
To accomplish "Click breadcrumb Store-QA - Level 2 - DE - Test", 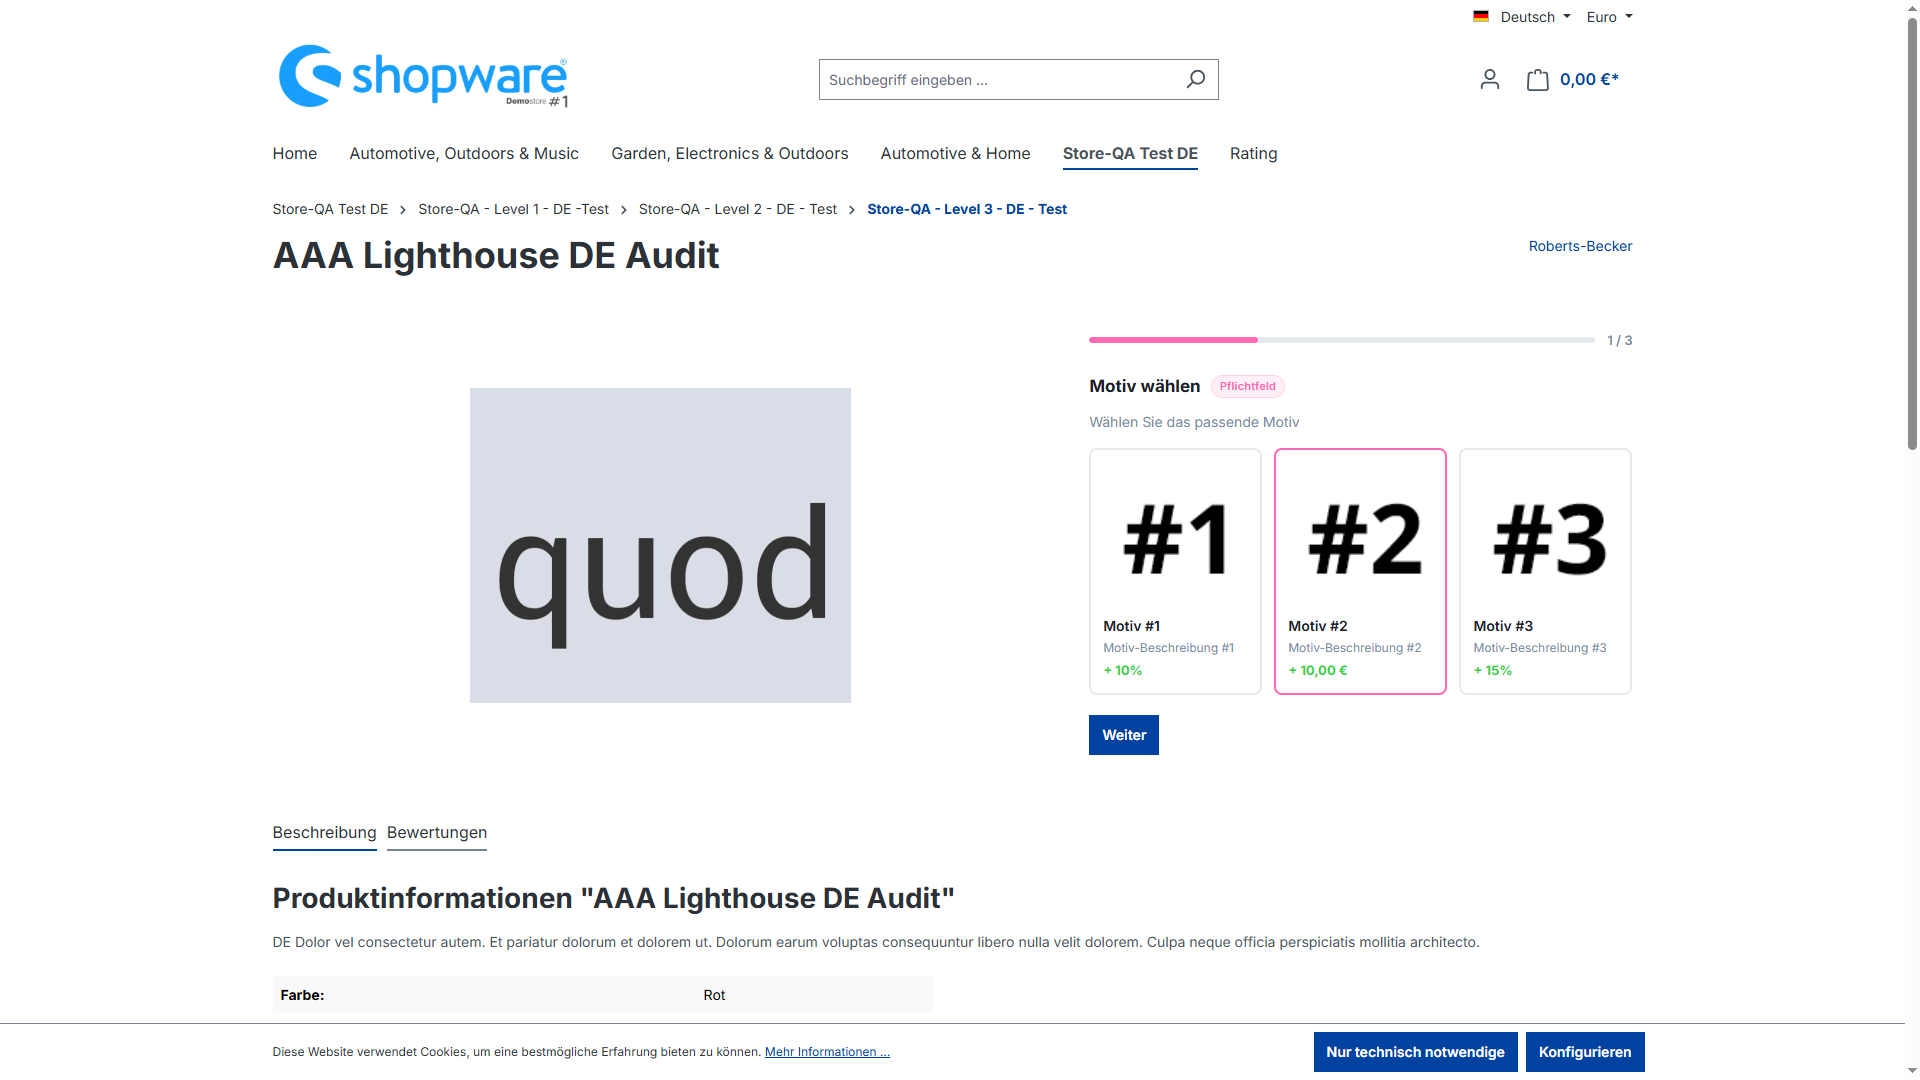I will [738, 209].
